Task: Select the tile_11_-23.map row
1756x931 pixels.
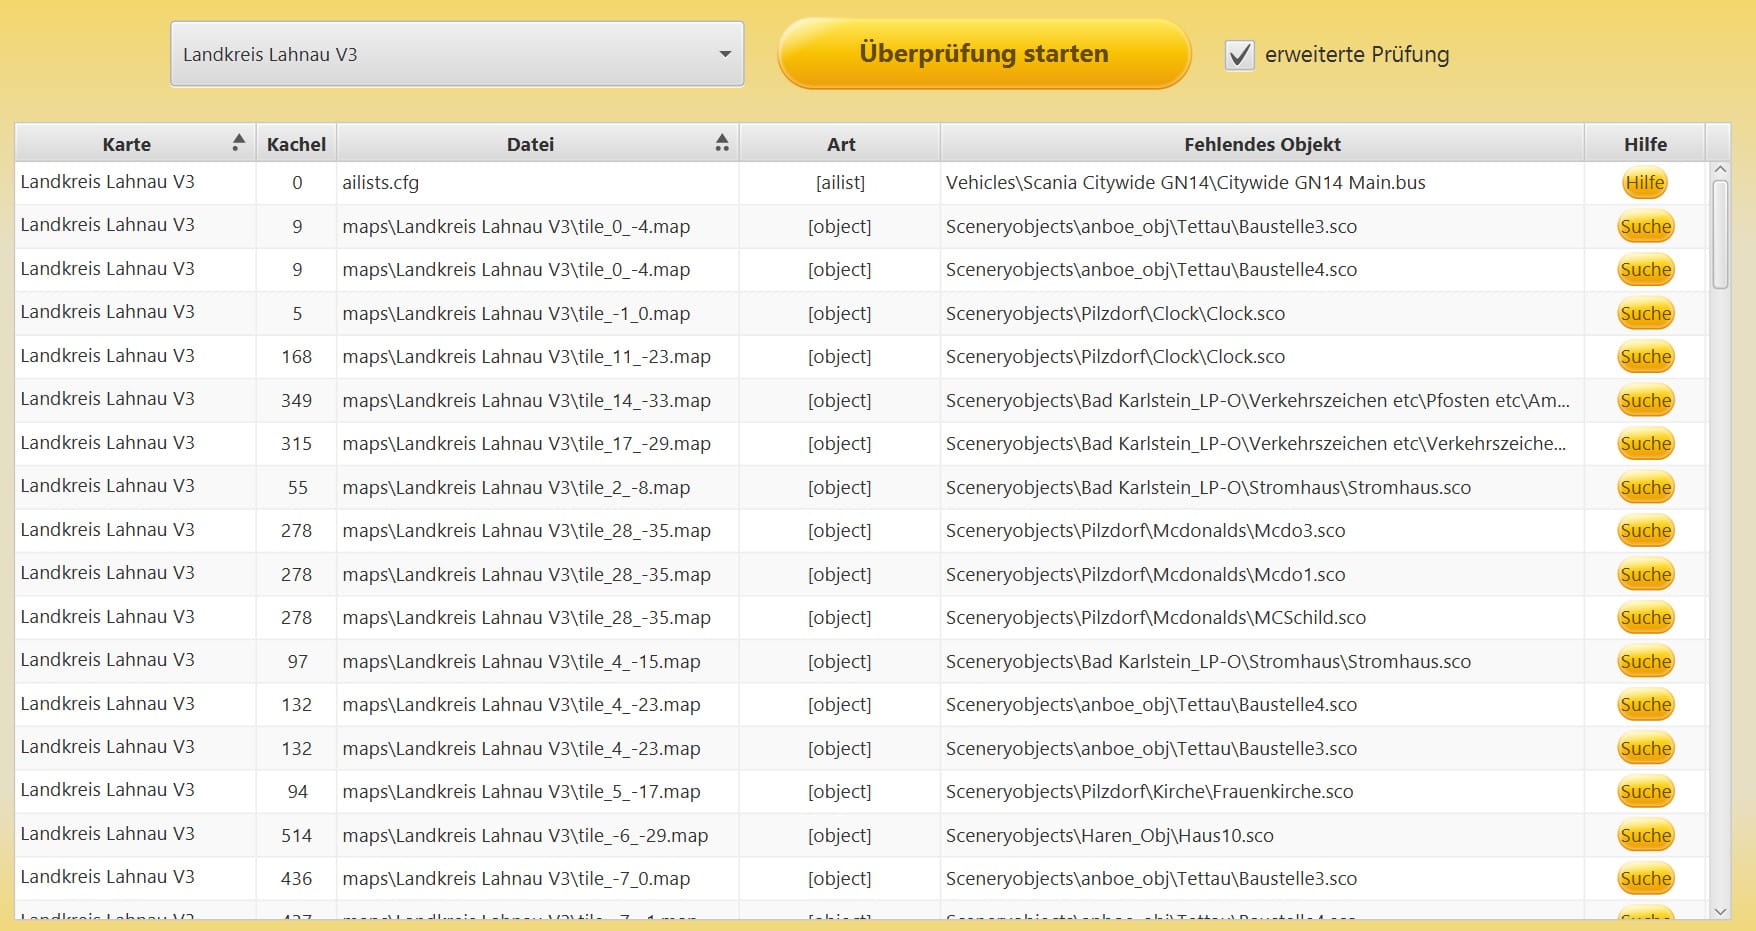Action: [x=526, y=357]
